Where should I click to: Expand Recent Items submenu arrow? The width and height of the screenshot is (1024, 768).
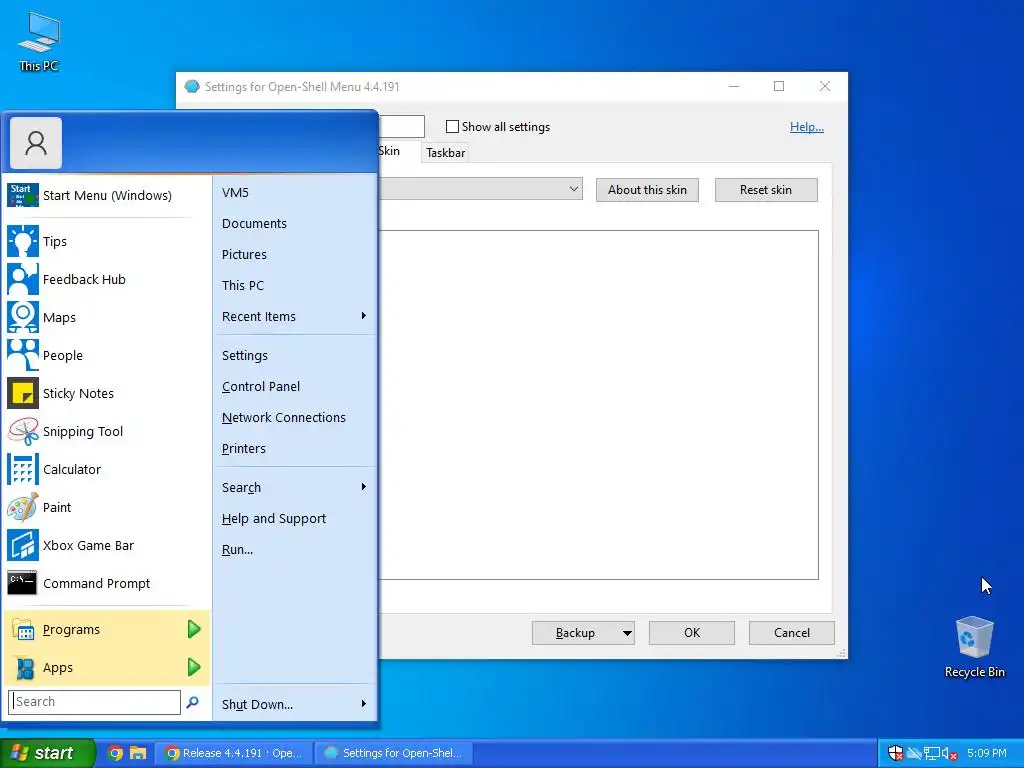[364, 316]
